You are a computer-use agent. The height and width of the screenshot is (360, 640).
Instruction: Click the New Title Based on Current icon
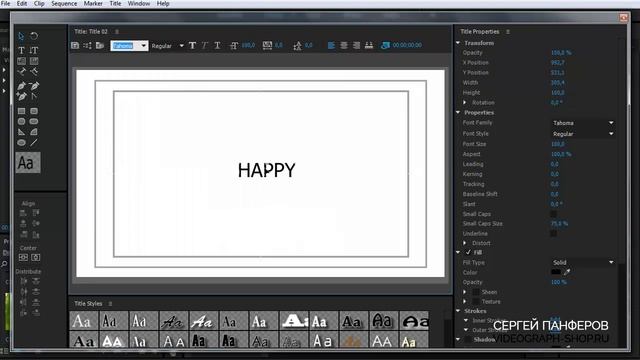[x=75, y=45]
